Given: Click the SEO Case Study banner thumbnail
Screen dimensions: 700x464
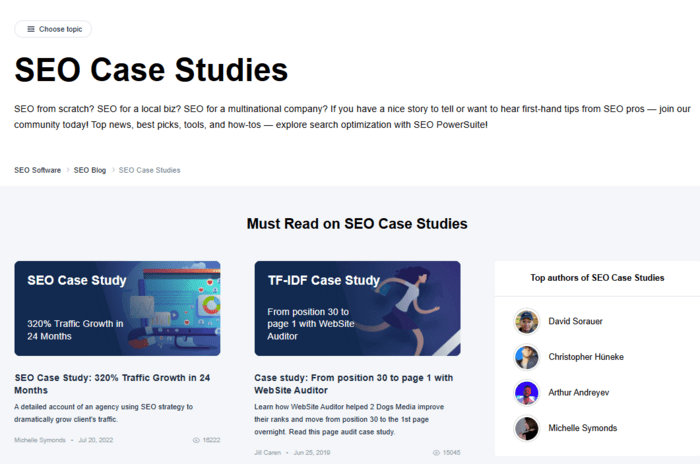Looking at the screenshot, I should click(x=117, y=309).
